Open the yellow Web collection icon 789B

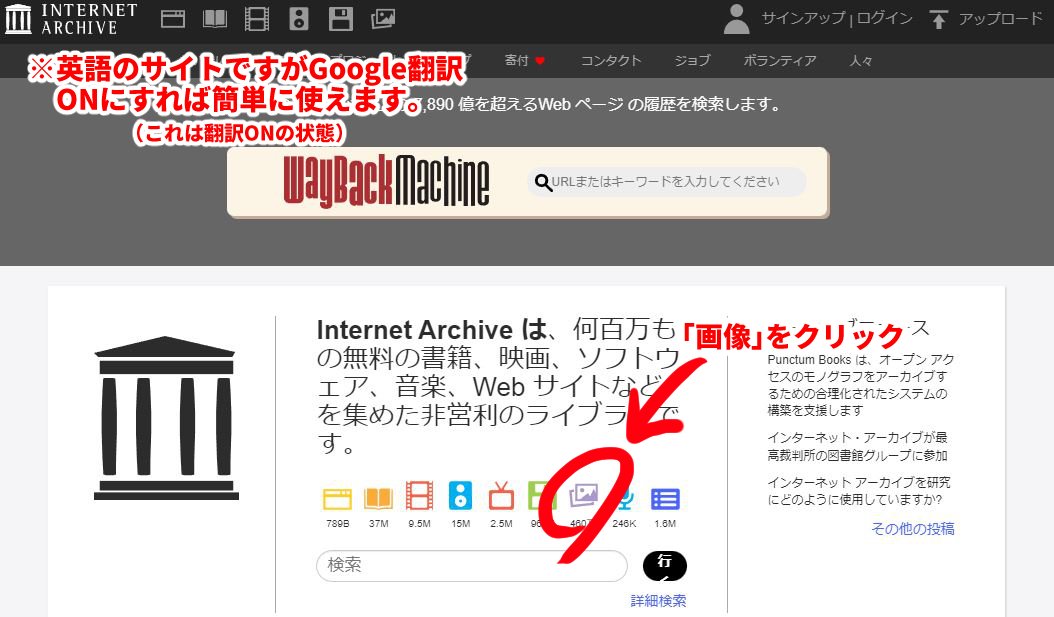(x=337, y=498)
